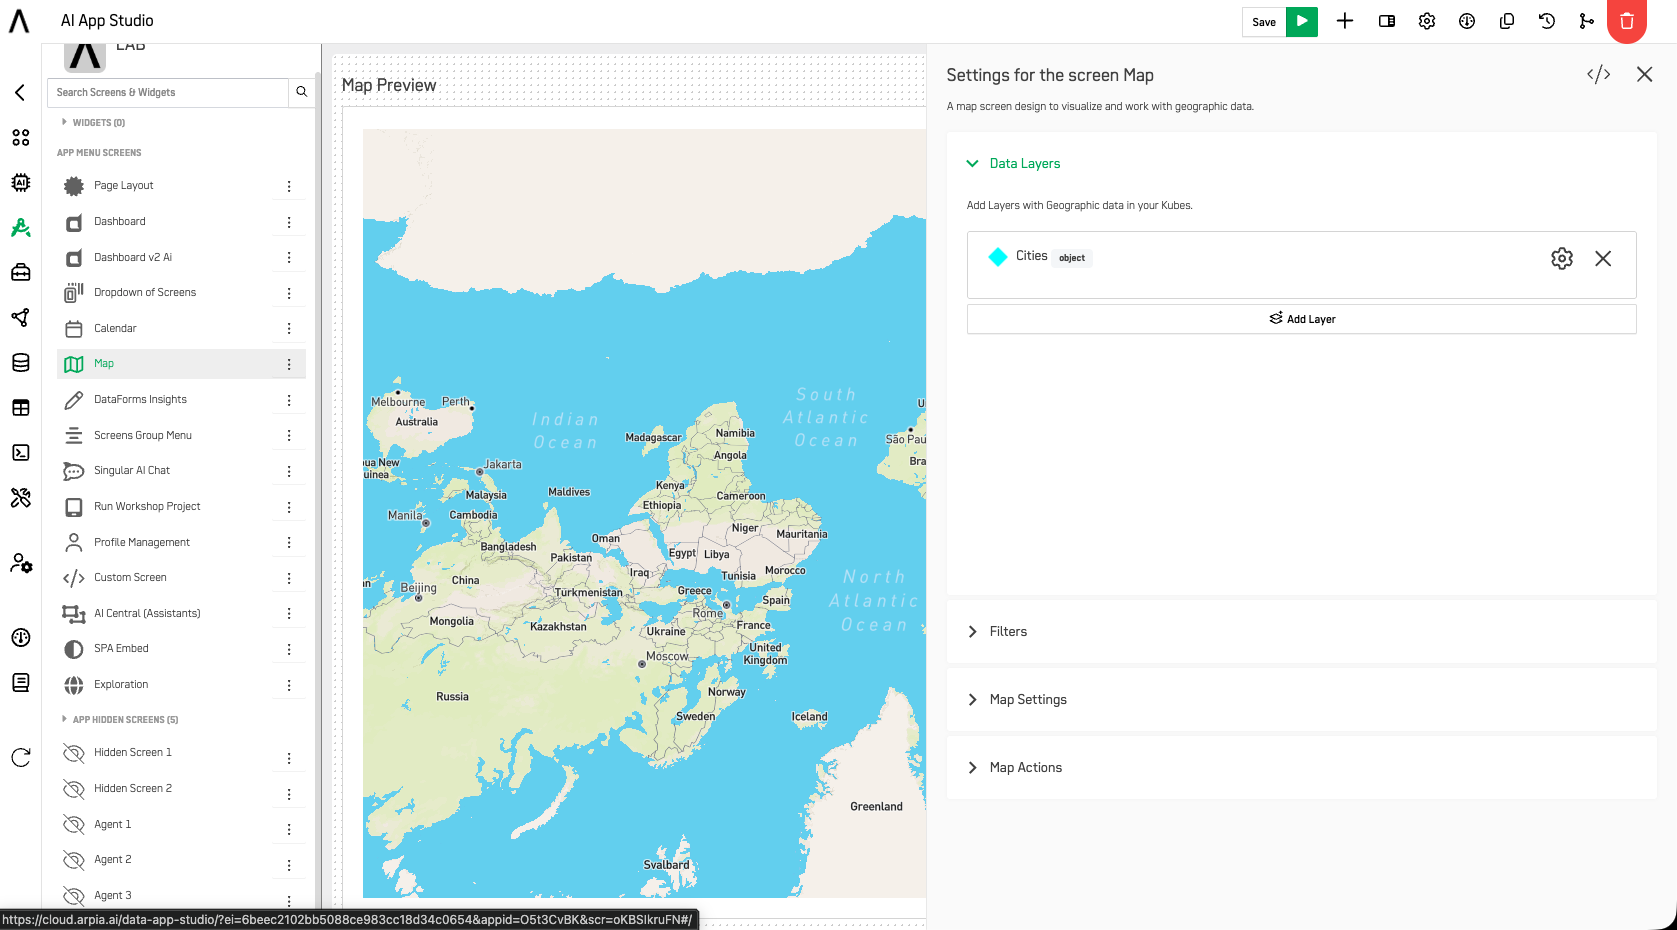Click the Save button
Viewport: 1677px width, 930px height.
click(x=1264, y=21)
